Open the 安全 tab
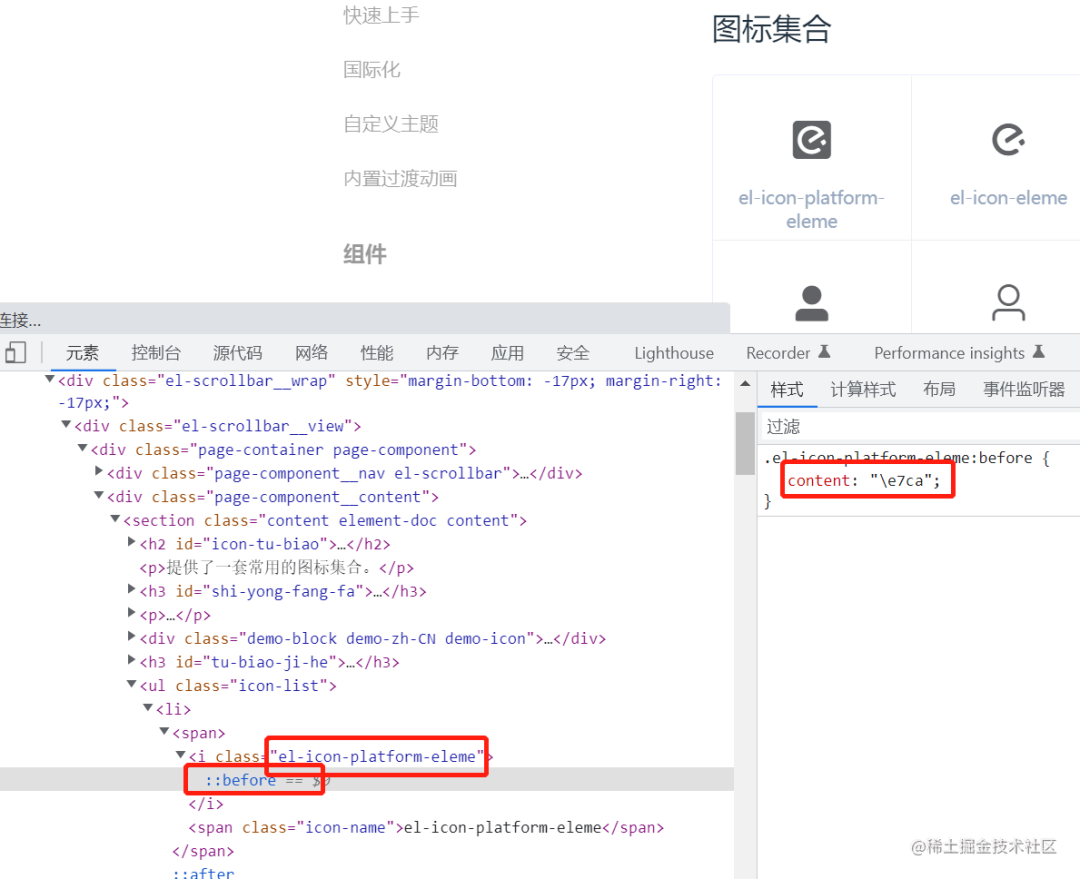 click(x=573, y=353)
